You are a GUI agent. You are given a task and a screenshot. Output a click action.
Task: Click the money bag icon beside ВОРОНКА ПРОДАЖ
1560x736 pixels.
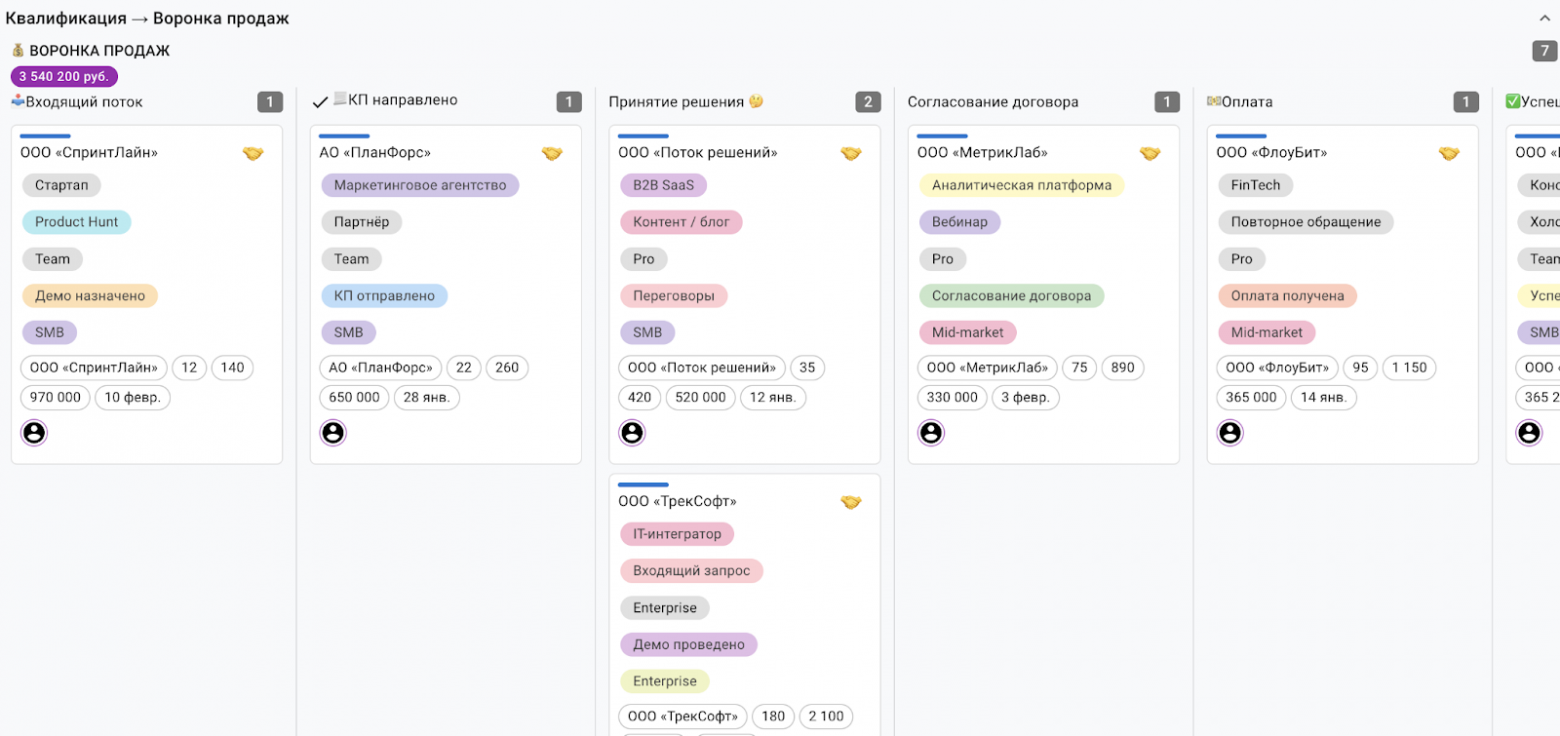tap(18, 50)
